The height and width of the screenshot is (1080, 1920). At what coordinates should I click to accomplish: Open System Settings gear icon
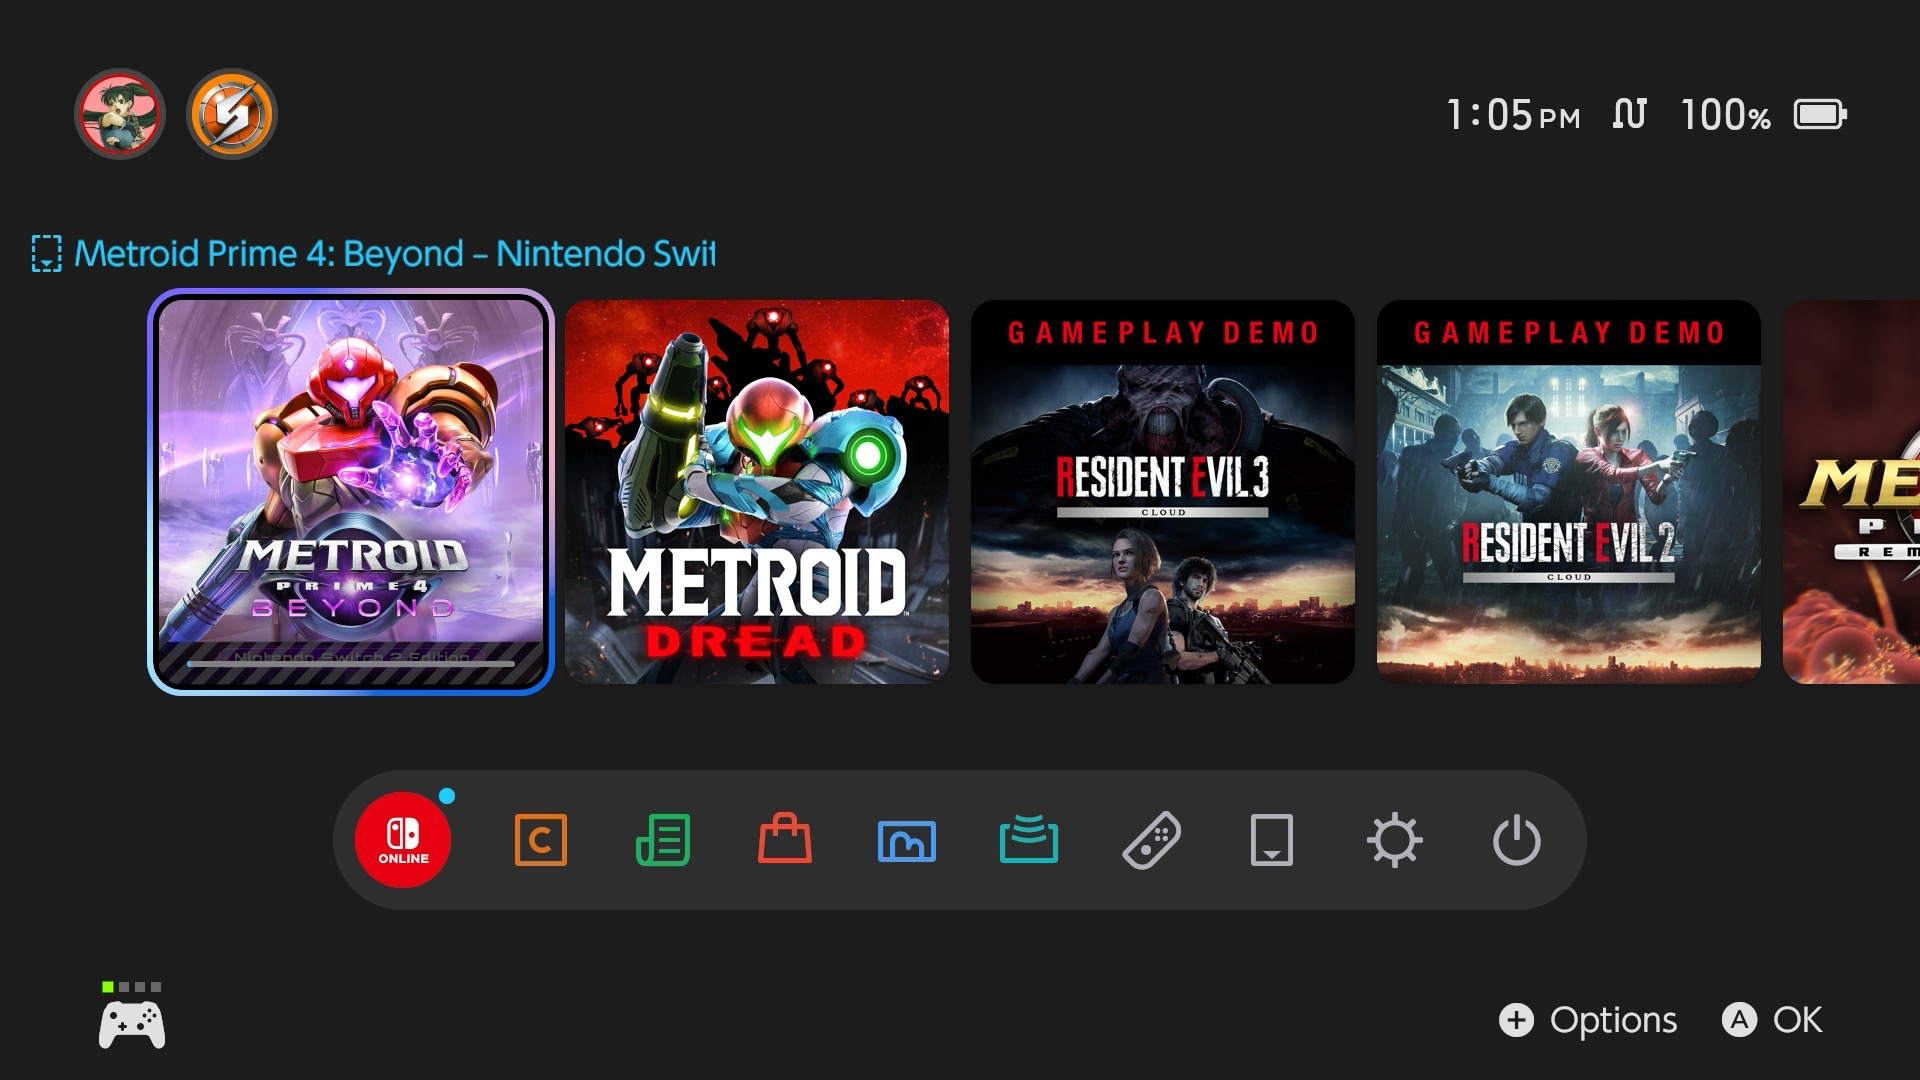[x=1395, y=840]
